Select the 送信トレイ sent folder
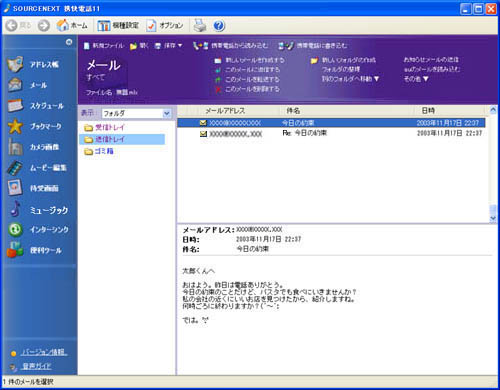Image resolution: width=500 pixels, height=390 pixels. point(122,139)
